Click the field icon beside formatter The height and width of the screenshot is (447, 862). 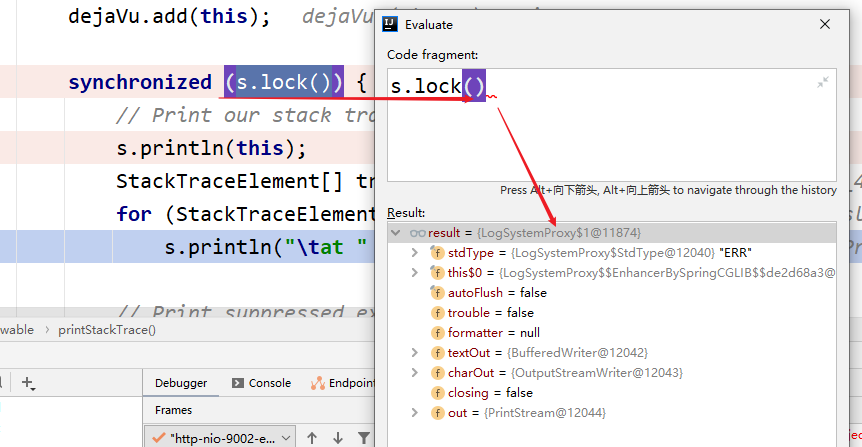tap(437, 333)
